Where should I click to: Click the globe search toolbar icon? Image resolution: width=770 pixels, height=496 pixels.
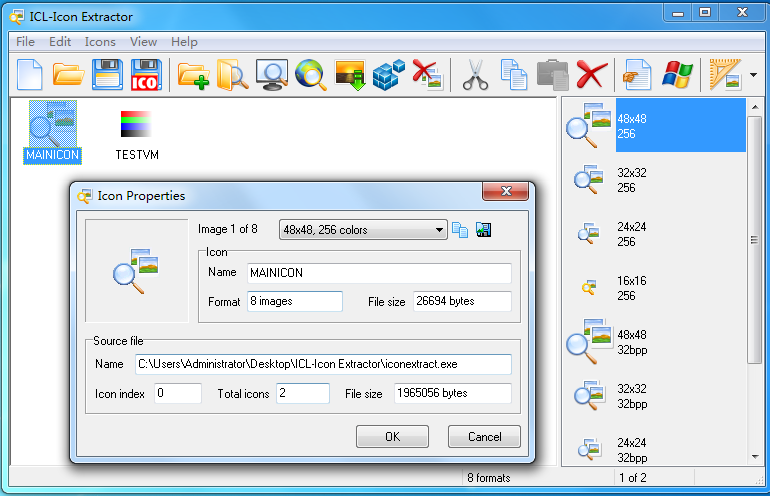coord(311,75)
